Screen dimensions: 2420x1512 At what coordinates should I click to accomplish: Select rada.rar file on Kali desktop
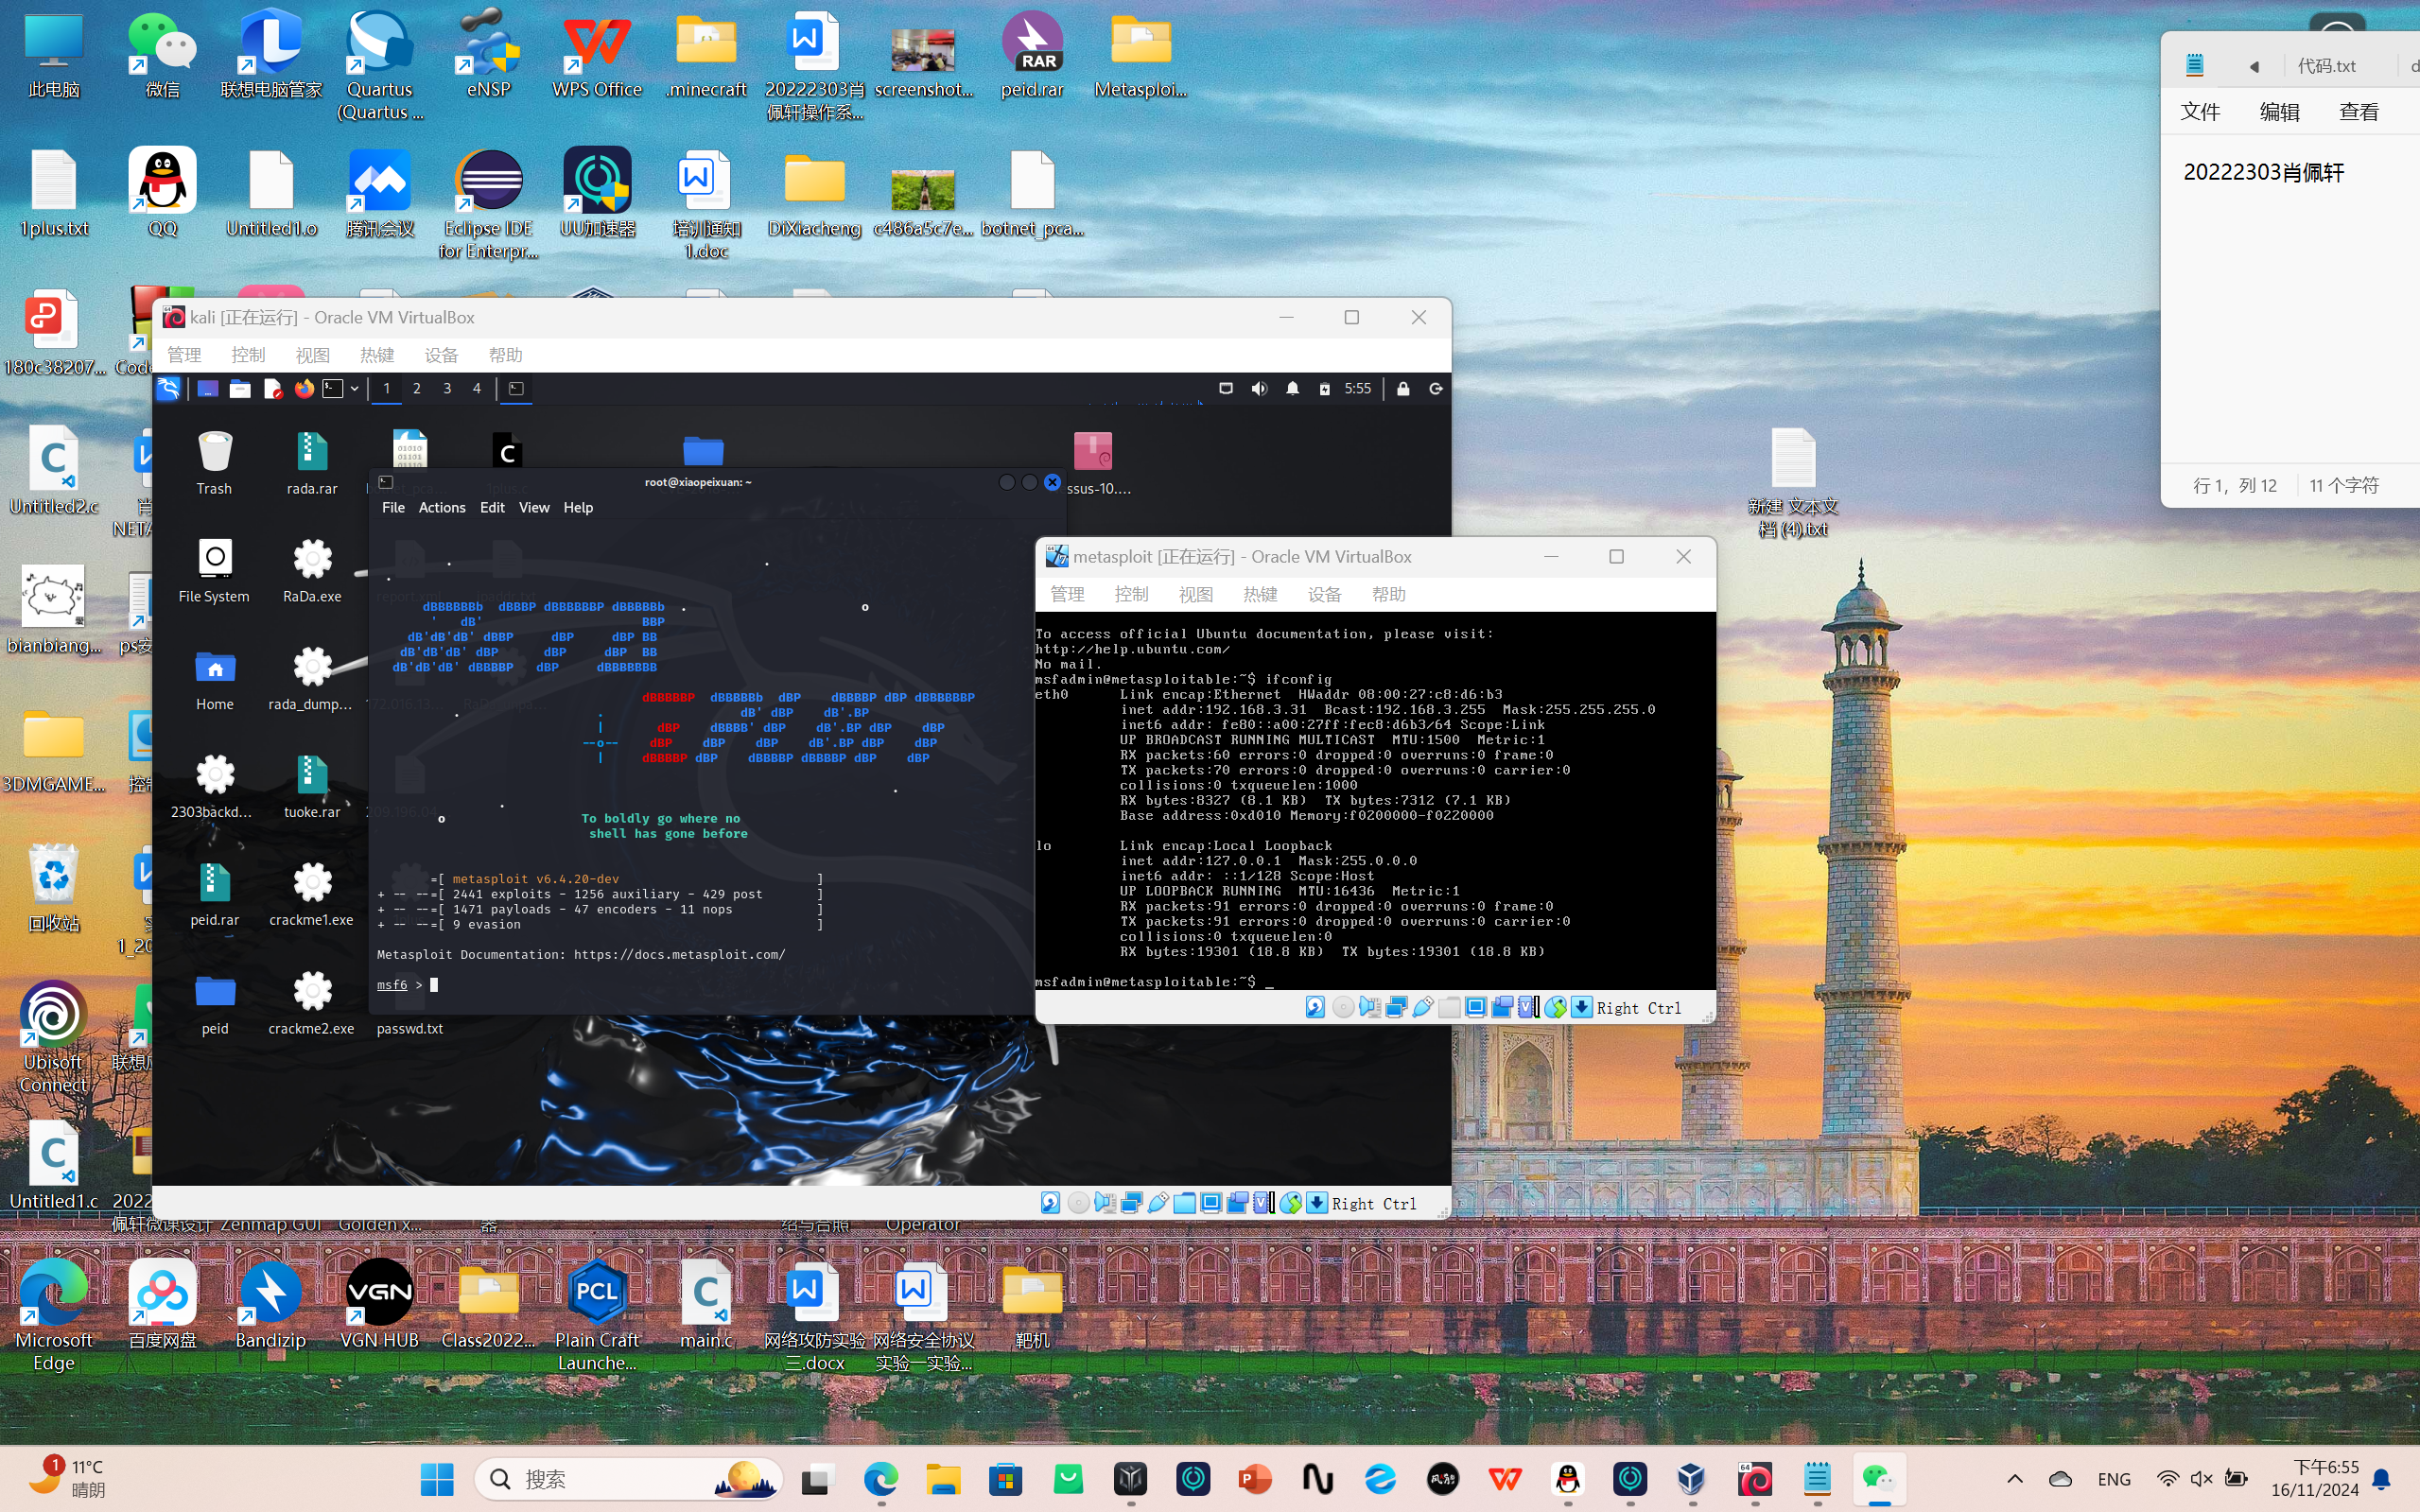pyautogui.click(x=312, y=462)
